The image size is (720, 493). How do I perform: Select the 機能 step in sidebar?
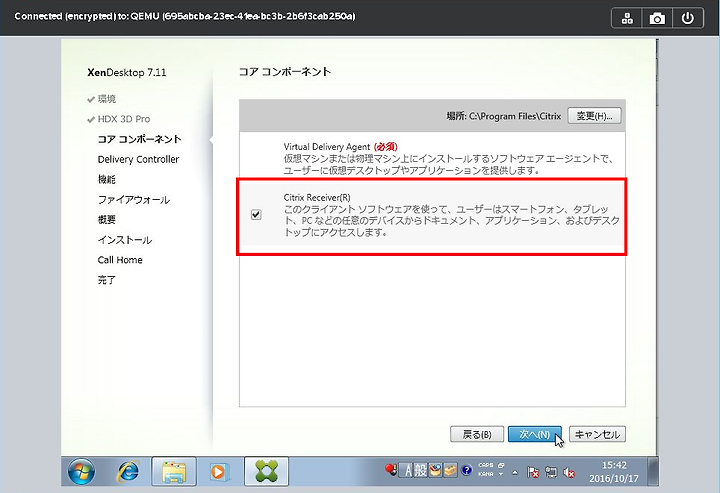(x=107, y=179)
